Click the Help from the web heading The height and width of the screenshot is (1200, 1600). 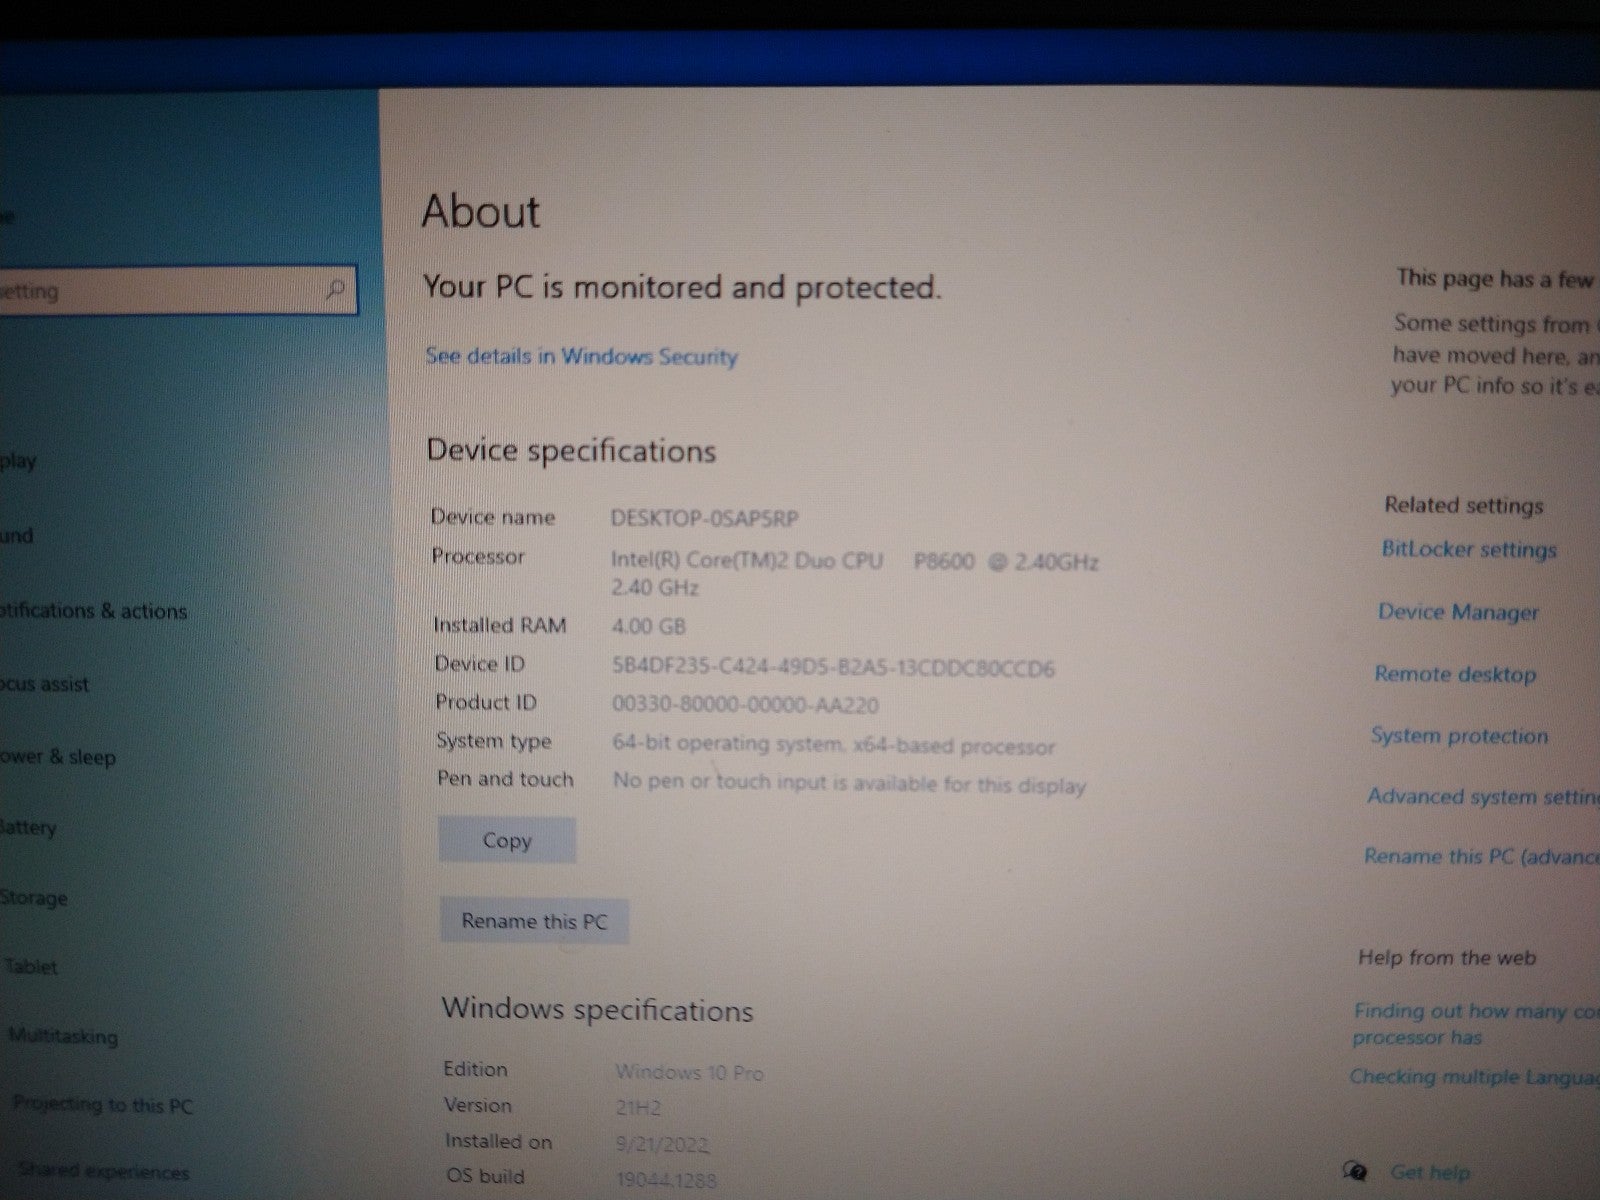coord(1447,958)
